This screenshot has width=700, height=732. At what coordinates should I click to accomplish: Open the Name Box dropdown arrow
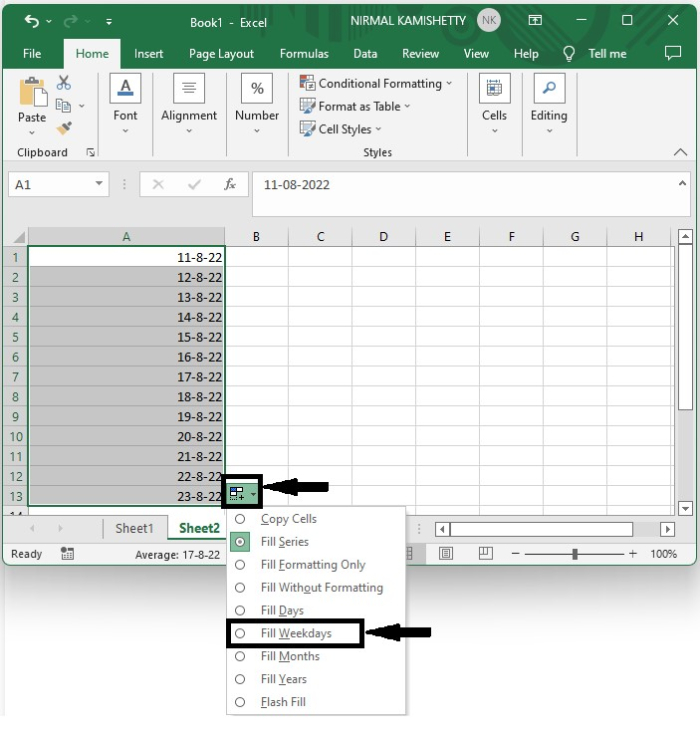[x=99, y=183]
